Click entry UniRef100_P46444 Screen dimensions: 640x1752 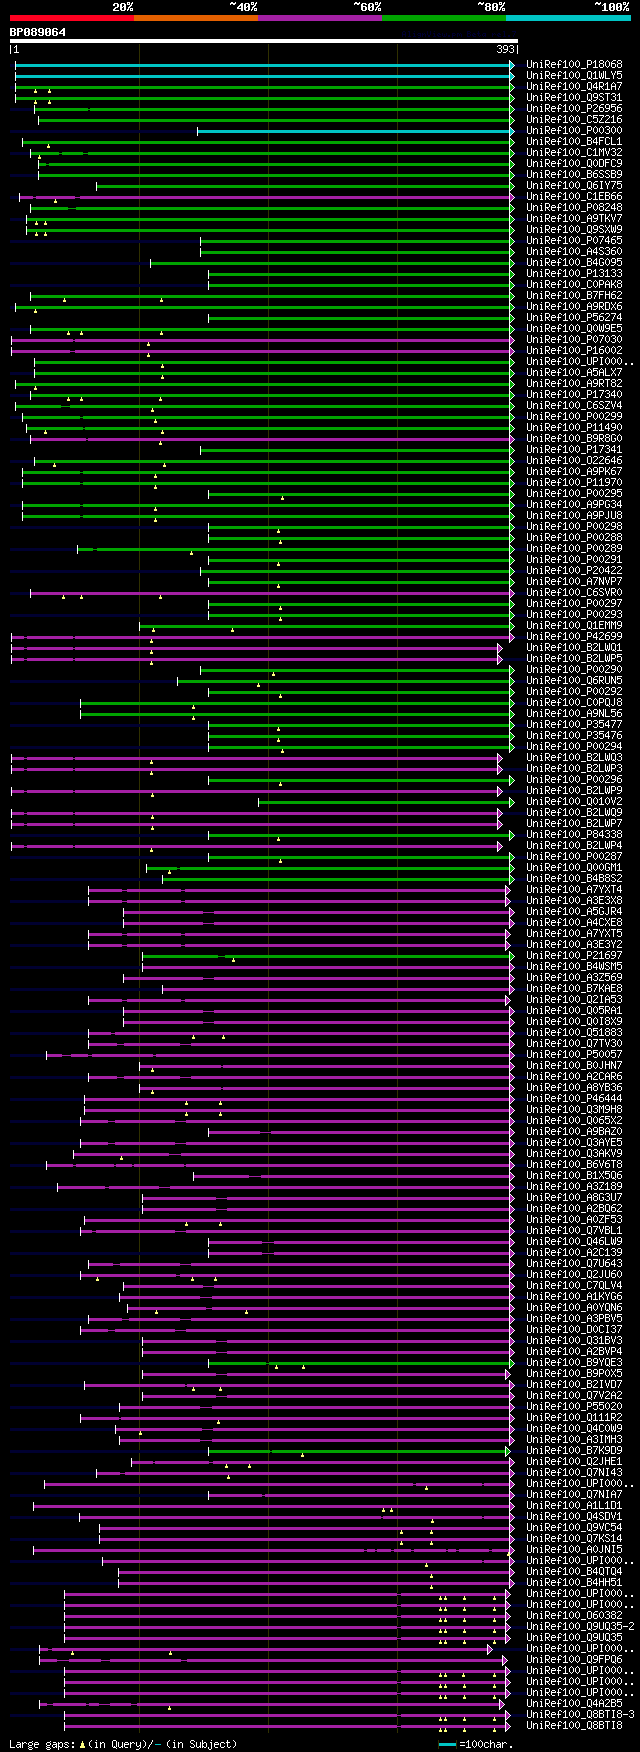click(x=574, y=1098)
